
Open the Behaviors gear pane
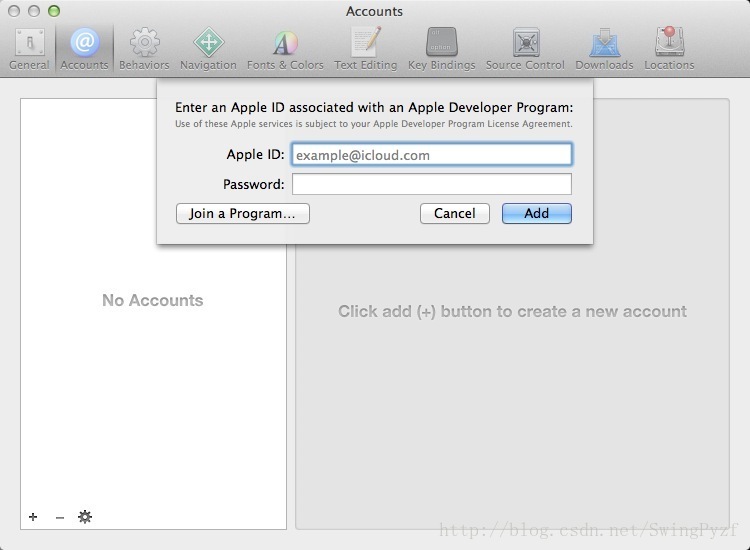pyautogui.click(x=144, y=49)
